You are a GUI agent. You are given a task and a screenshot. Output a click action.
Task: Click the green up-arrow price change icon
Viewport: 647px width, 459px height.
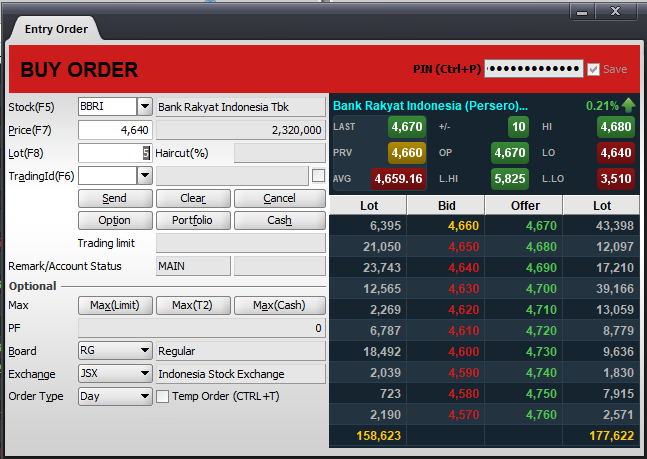point(628,105)
